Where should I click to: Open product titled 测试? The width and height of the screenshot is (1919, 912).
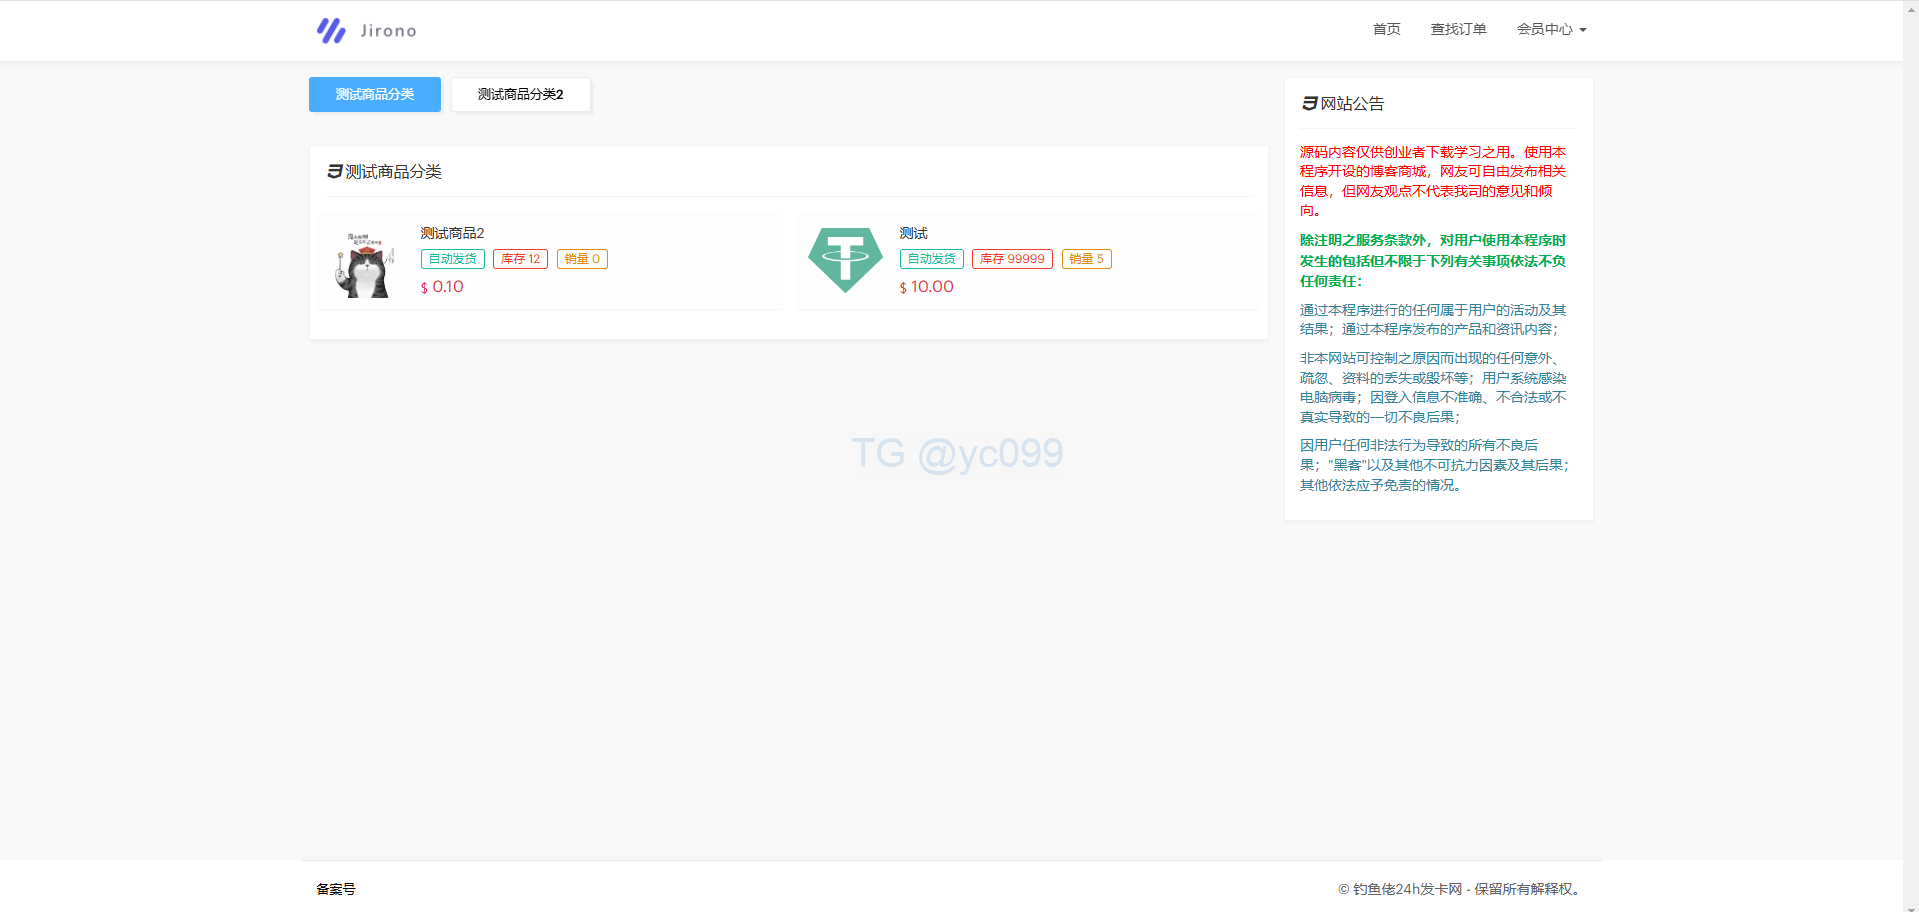[913, 233]
